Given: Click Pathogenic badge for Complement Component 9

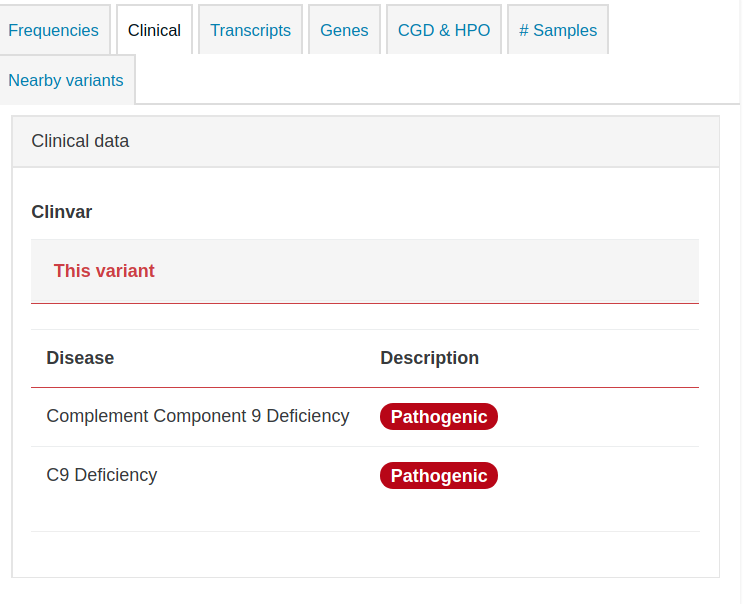Looking at the screenshot, I should pyautogui.click(x=439, y=416).
